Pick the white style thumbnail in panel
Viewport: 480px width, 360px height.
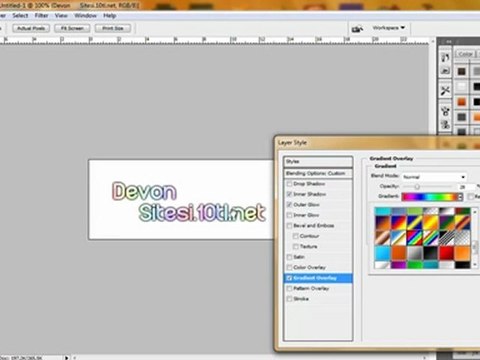pyautogui.click(x=462, y=87)
